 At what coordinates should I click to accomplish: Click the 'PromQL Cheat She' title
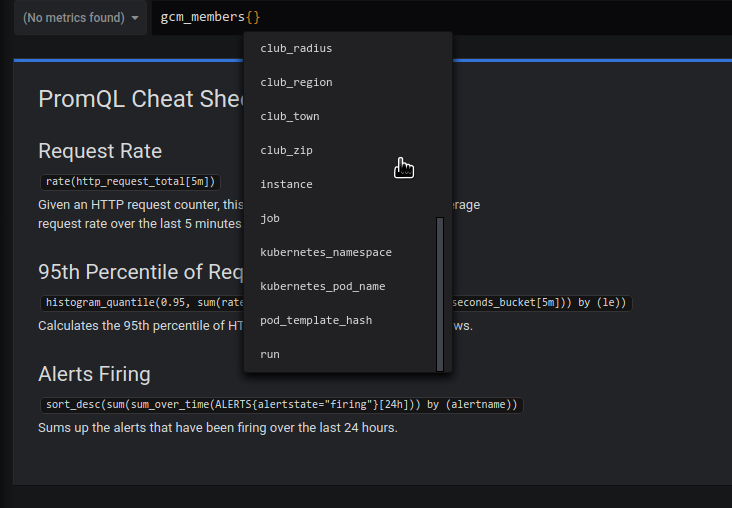point(141,99)
